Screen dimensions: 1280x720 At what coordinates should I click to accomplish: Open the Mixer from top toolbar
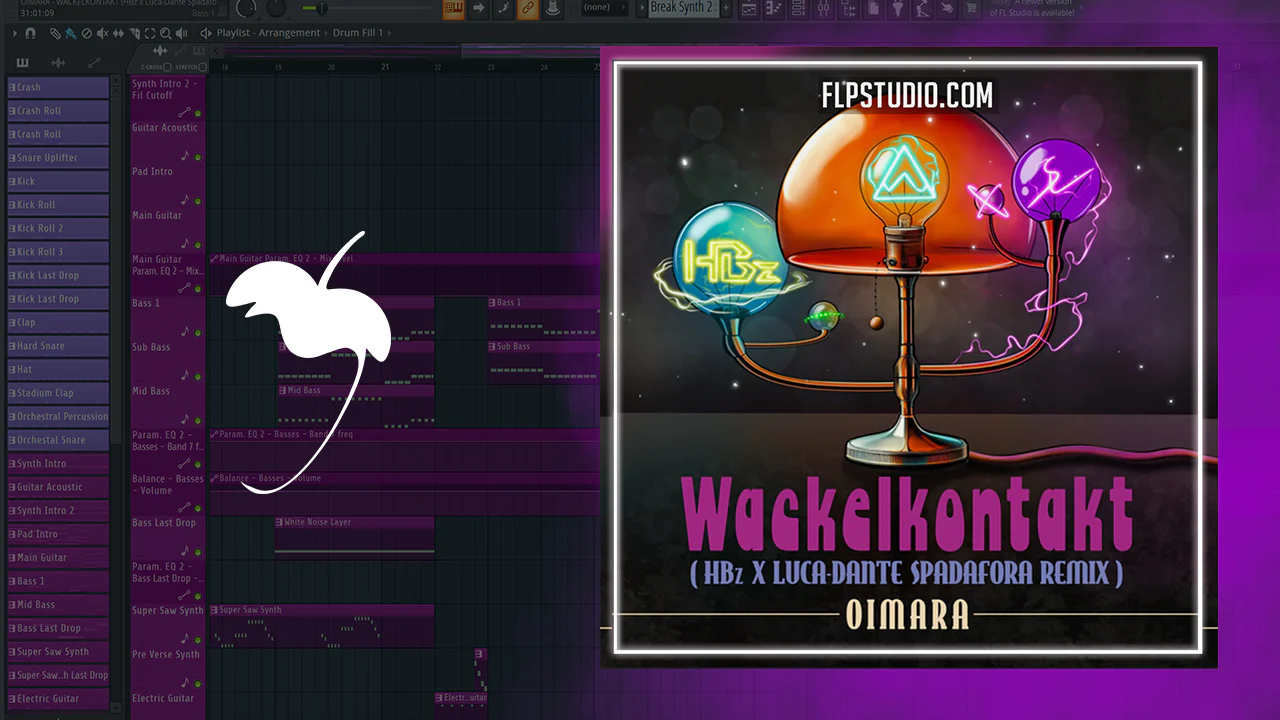pyautogui.click(x=824, y=9)
